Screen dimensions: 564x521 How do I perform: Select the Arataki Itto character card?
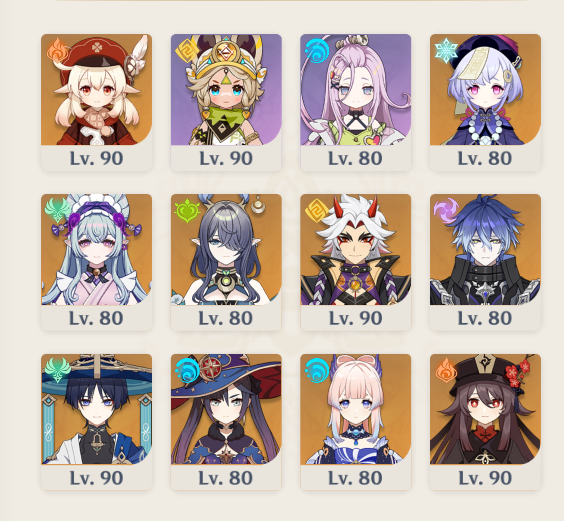click(x=356, y=262)
